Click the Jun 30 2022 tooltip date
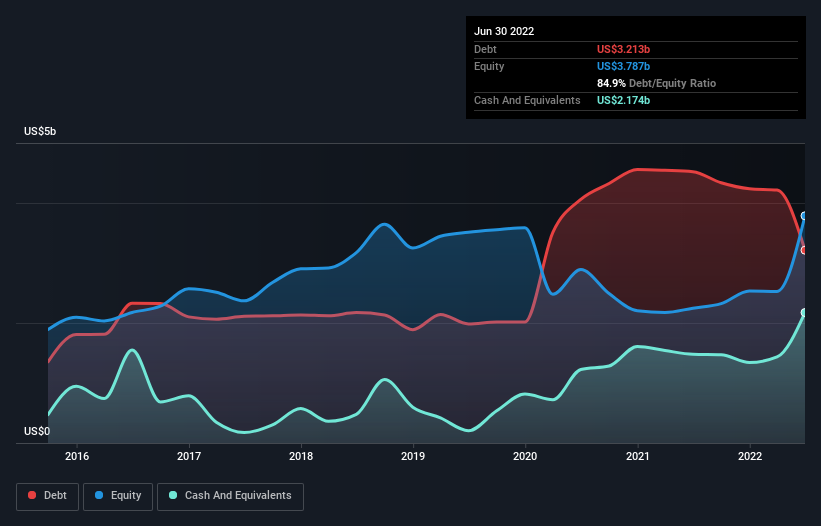Image resolution: width=821 pixels, height=526 pixels. (504, 31)
